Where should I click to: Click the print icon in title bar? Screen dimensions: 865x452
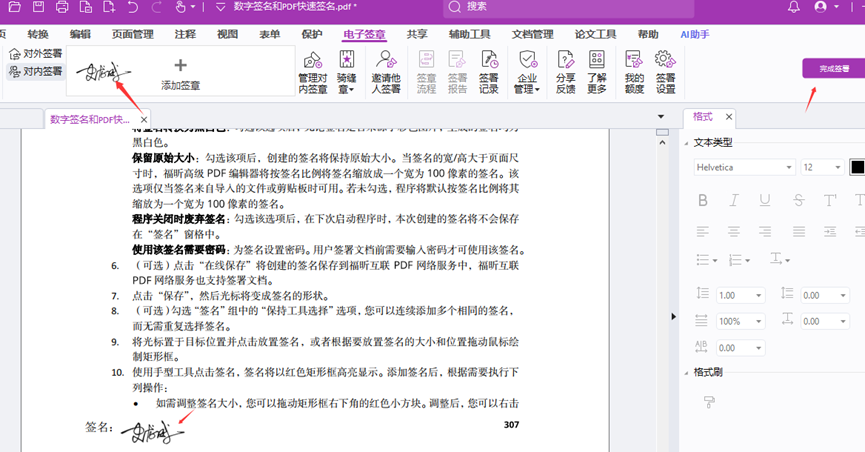coord(62,7)
